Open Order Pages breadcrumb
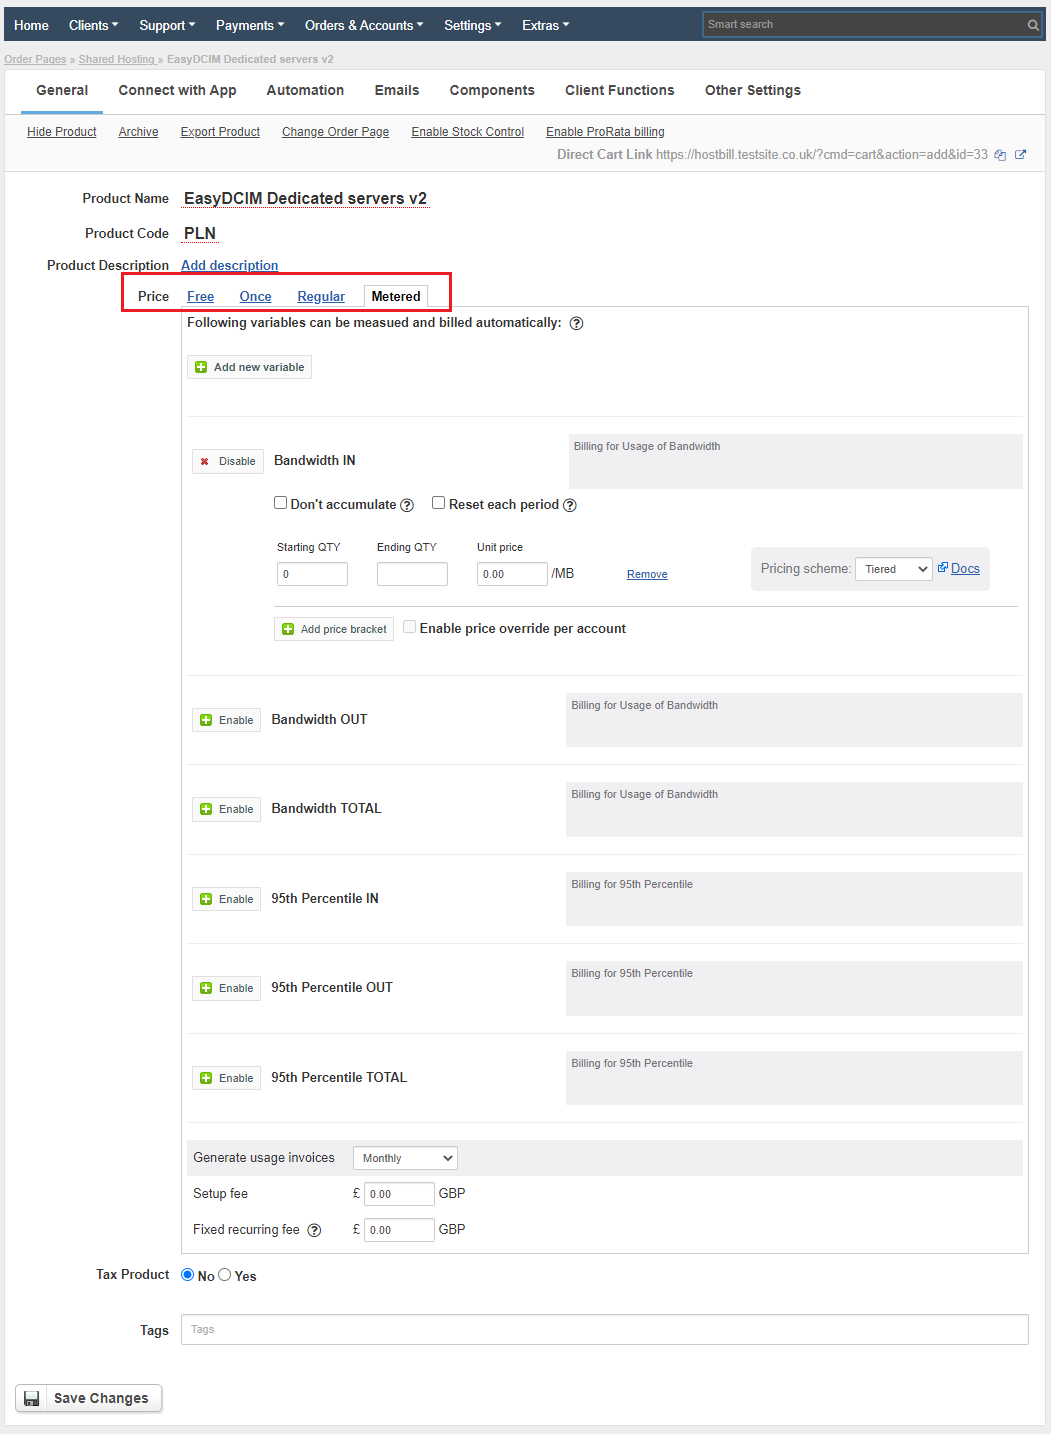This screenshot has width=1051, height=1434. [x=35, y=59]
